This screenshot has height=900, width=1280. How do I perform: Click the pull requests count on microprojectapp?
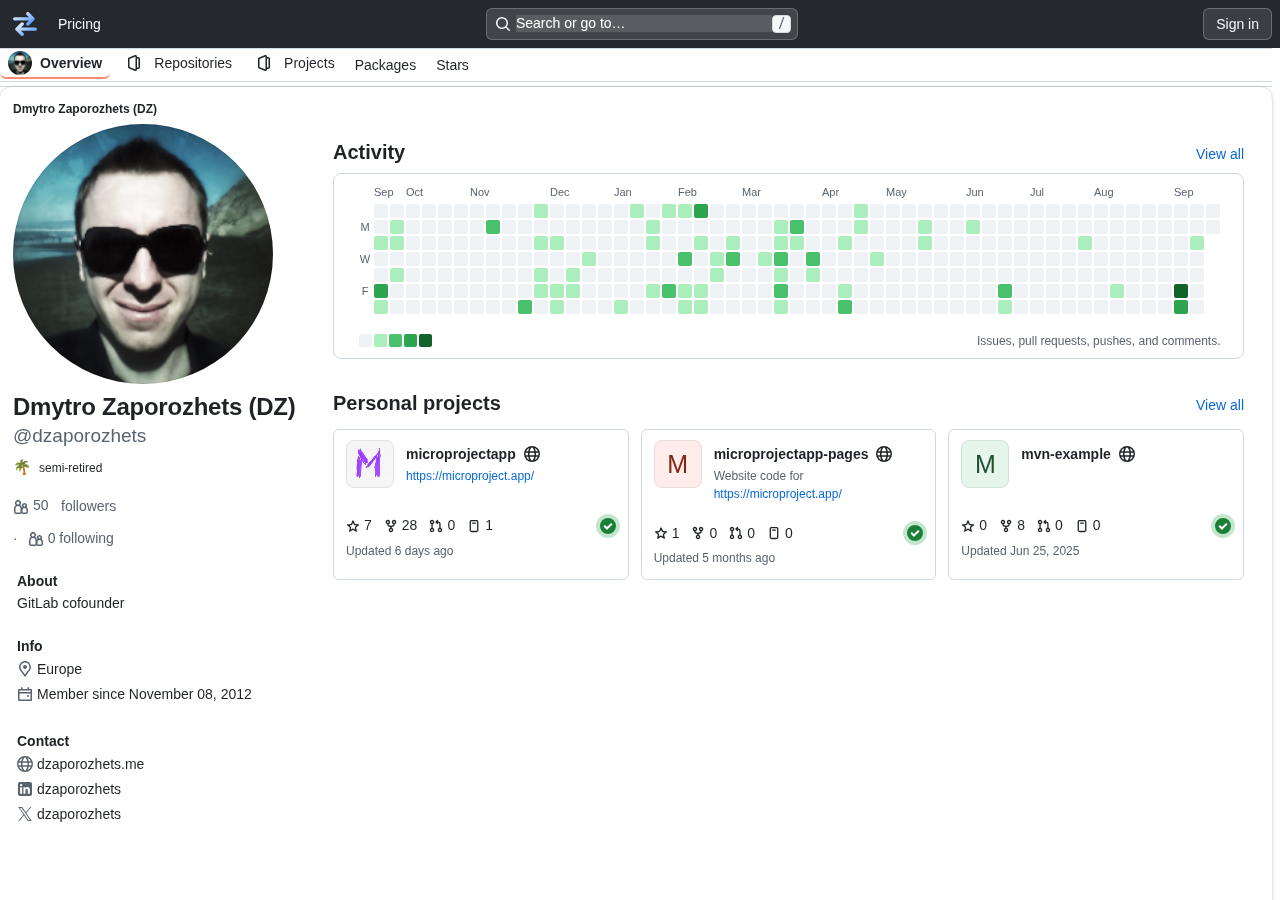click(x=442, y=526)
